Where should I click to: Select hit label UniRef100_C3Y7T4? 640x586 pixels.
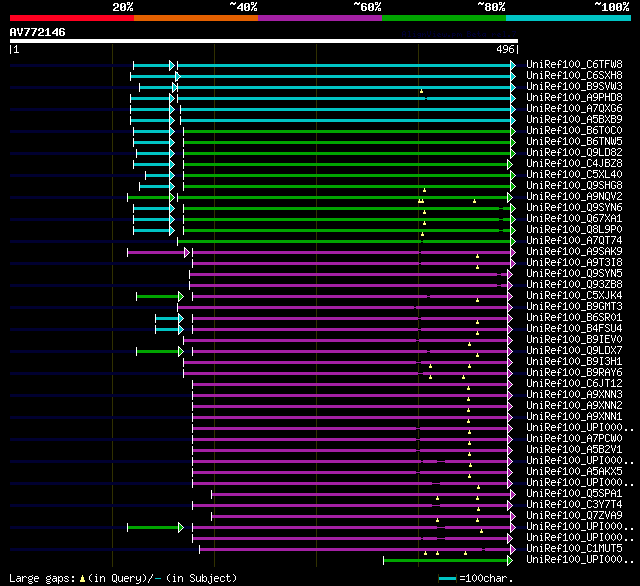(574, 505)
